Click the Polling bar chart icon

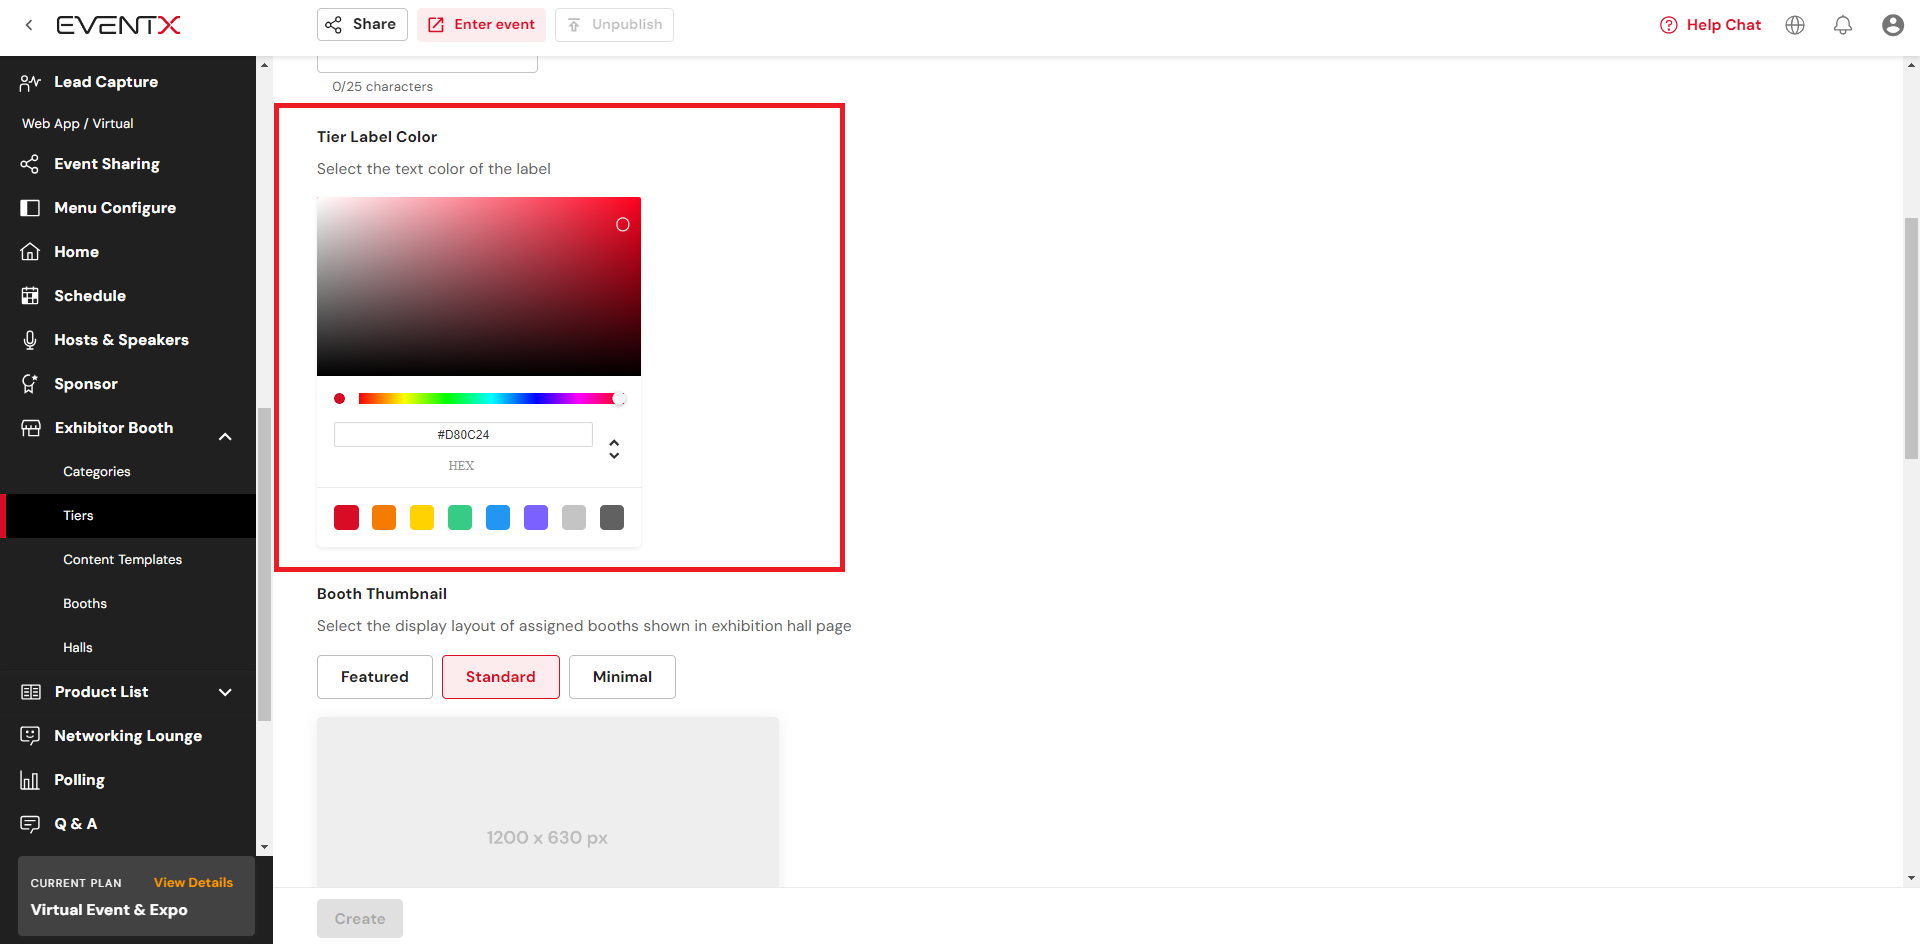(x=30, y=780)
